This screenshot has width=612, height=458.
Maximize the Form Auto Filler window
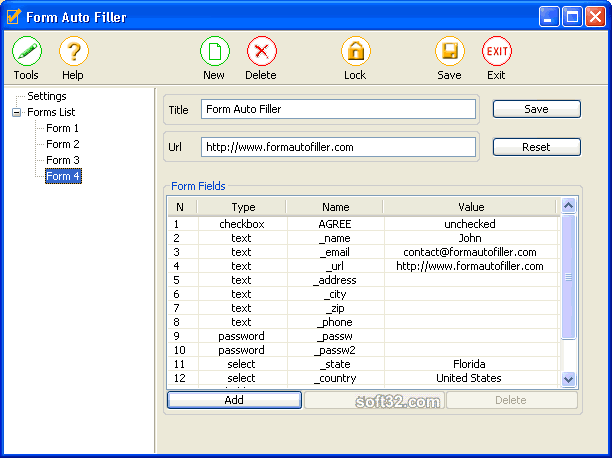(x=573, y=17)
